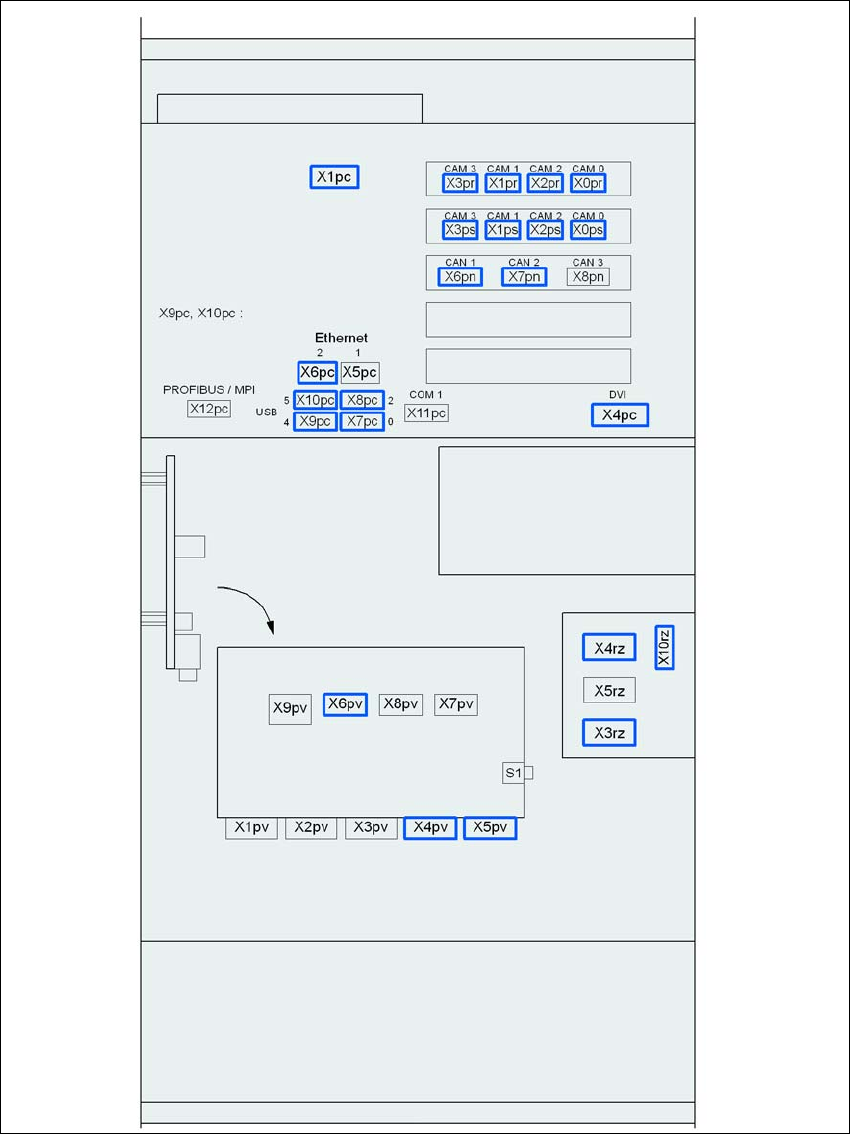Select the highlighted X4pv connector
The image size is (850, 1134).
pyautogui.click(x=430, y=827)
